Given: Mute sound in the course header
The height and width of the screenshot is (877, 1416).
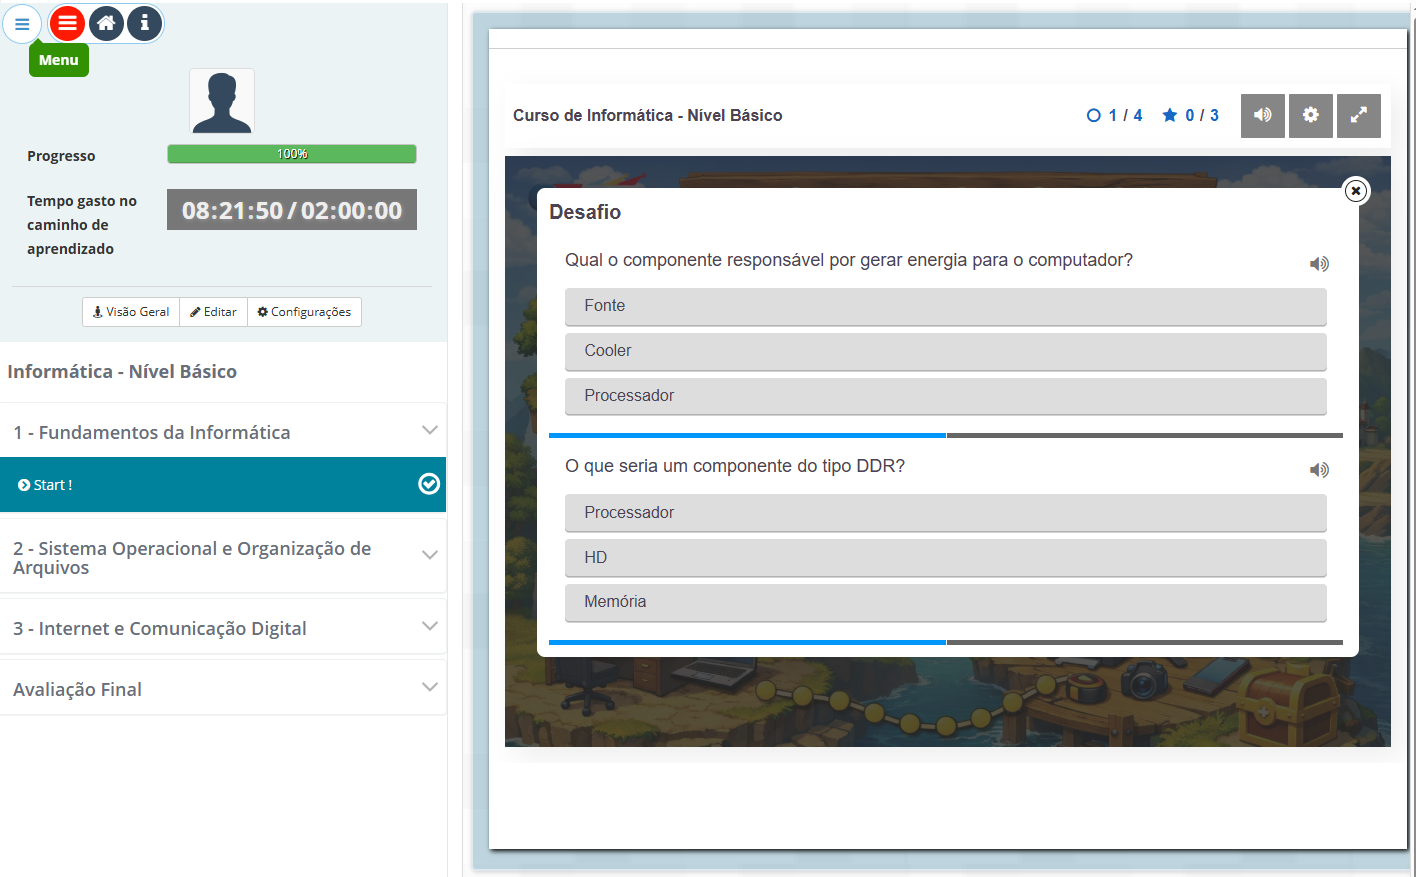Looking at the screenshot, I should [1262, 116].
